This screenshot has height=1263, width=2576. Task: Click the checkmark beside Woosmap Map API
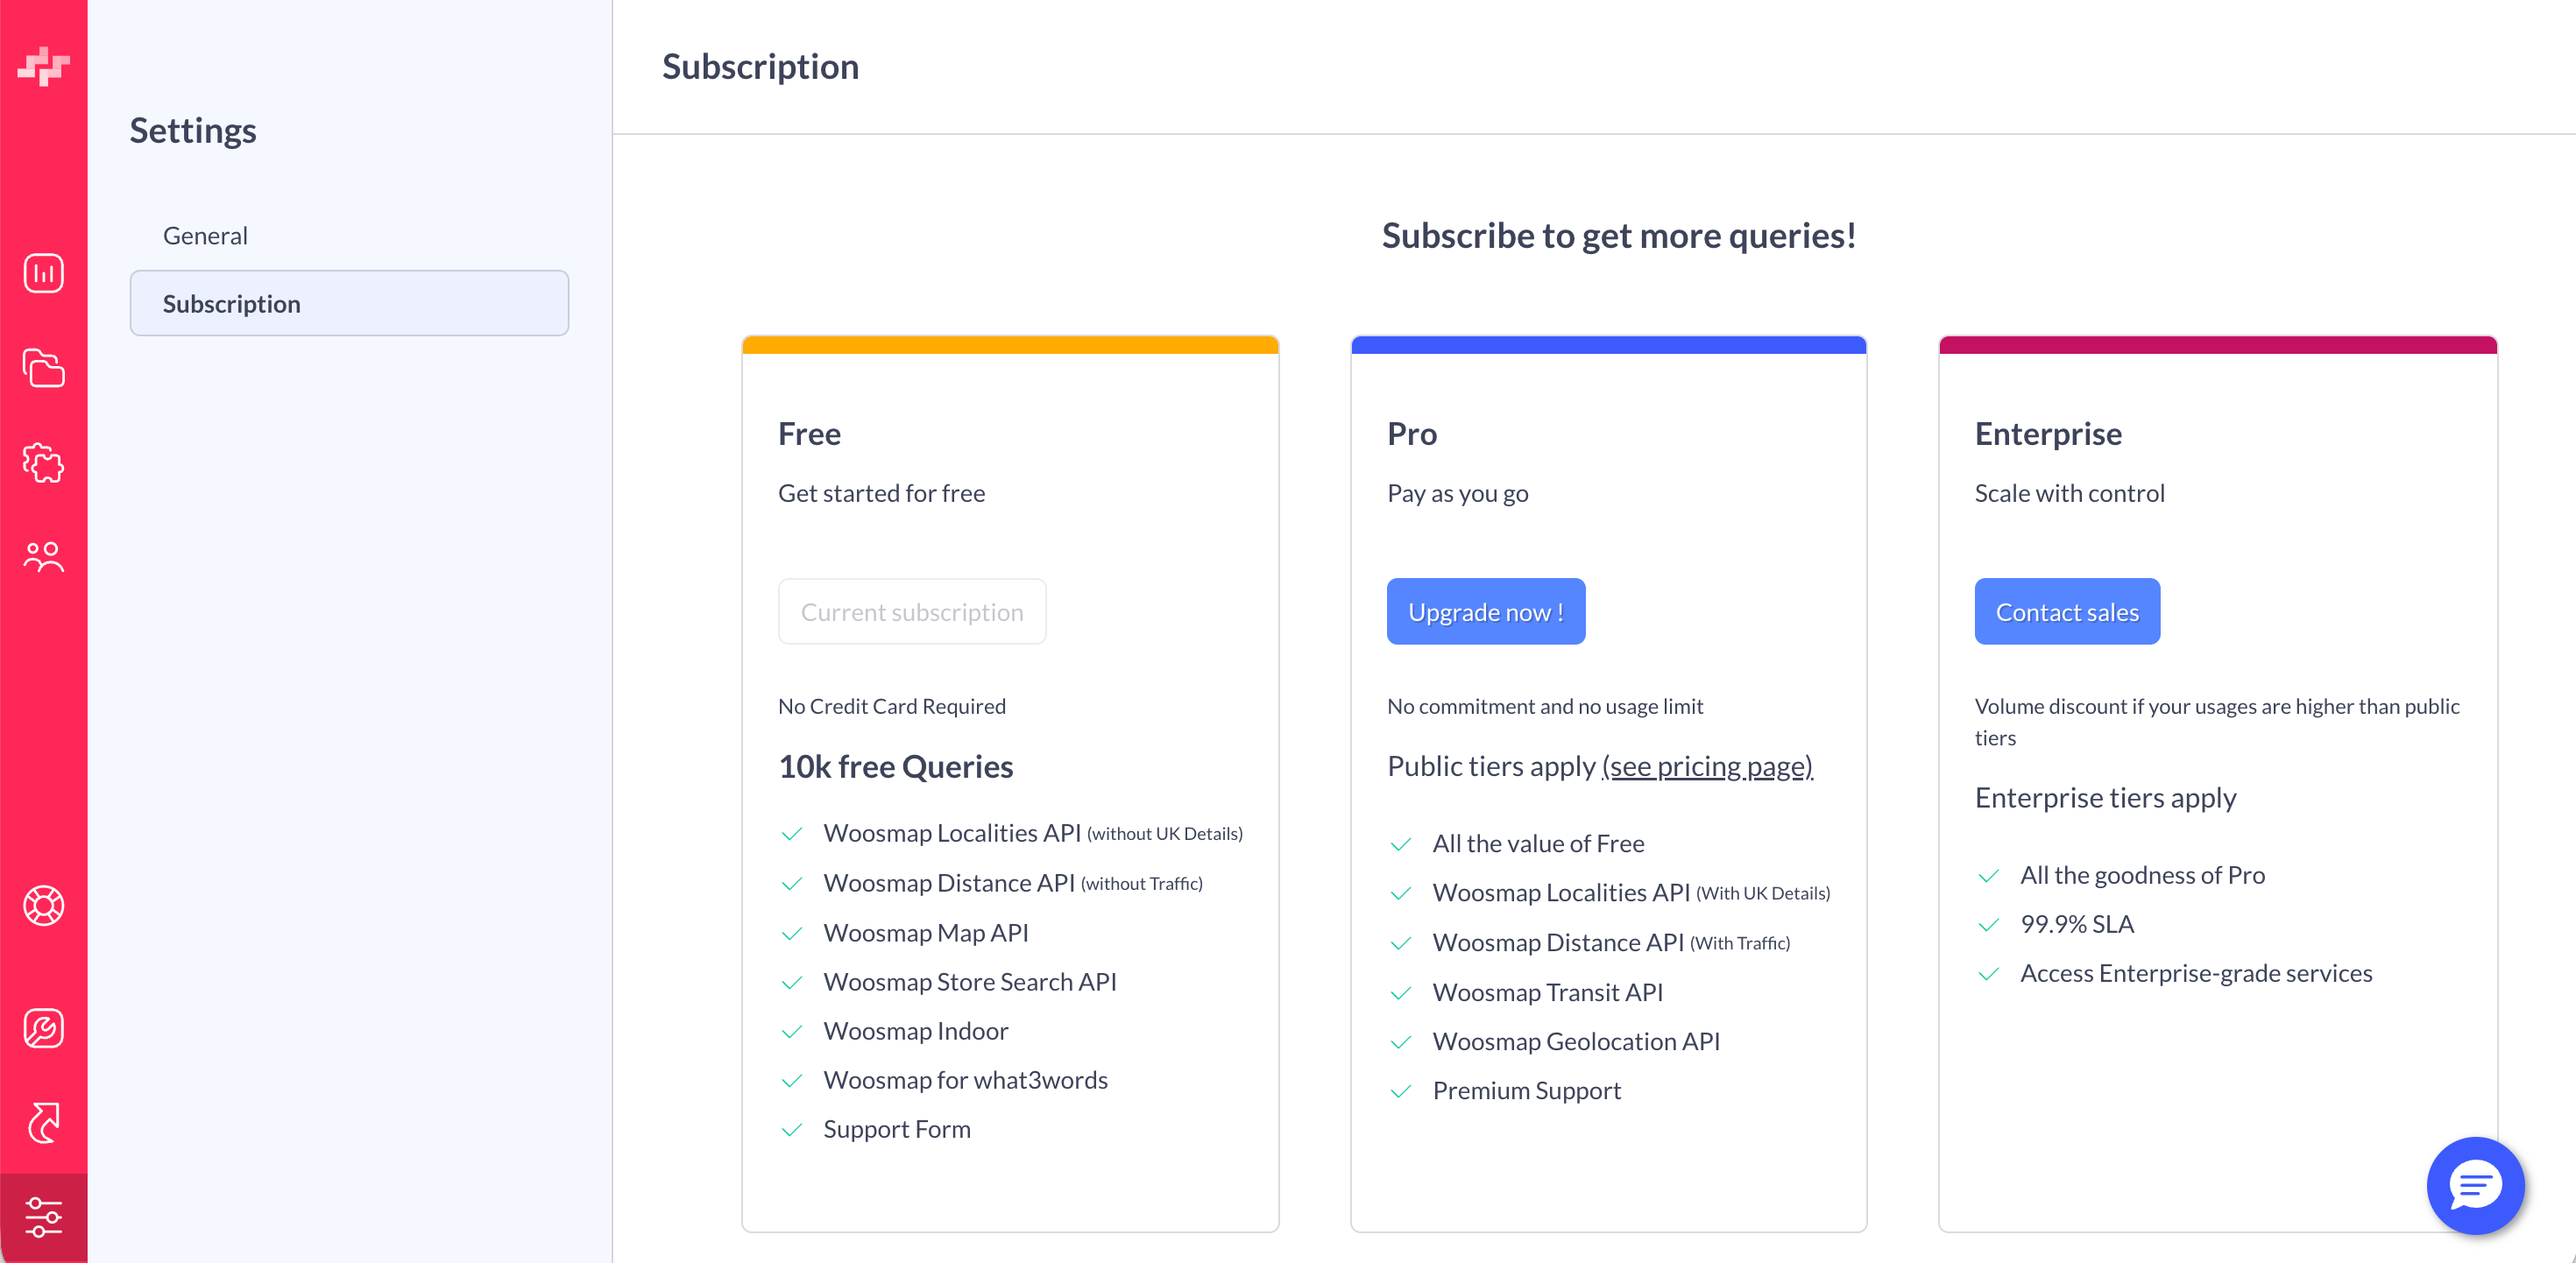click(792, 934)
